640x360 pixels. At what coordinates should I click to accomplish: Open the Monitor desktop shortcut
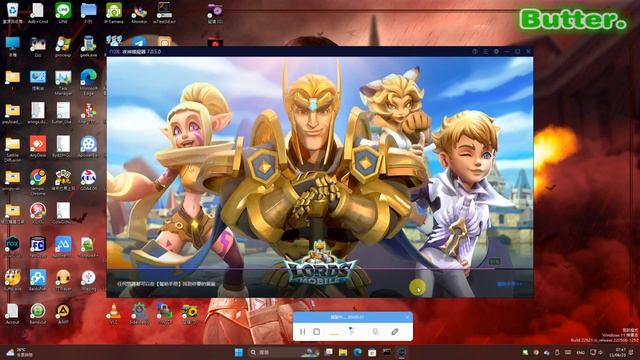click(x=139, y=13)
